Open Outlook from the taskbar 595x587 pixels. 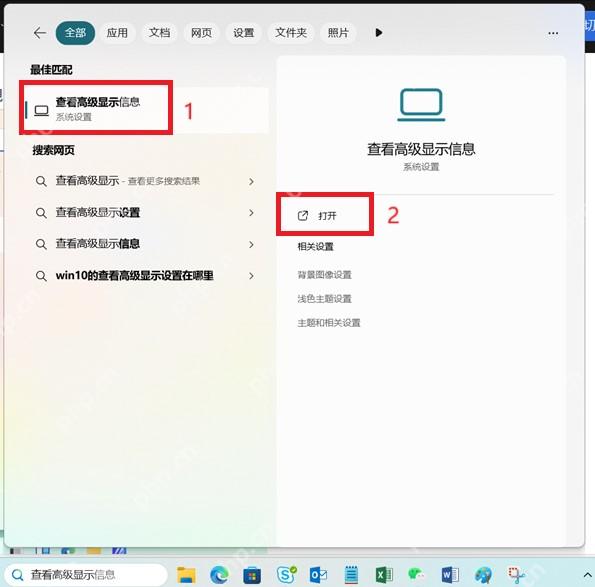pyautogui.click(x=318, y=575)
